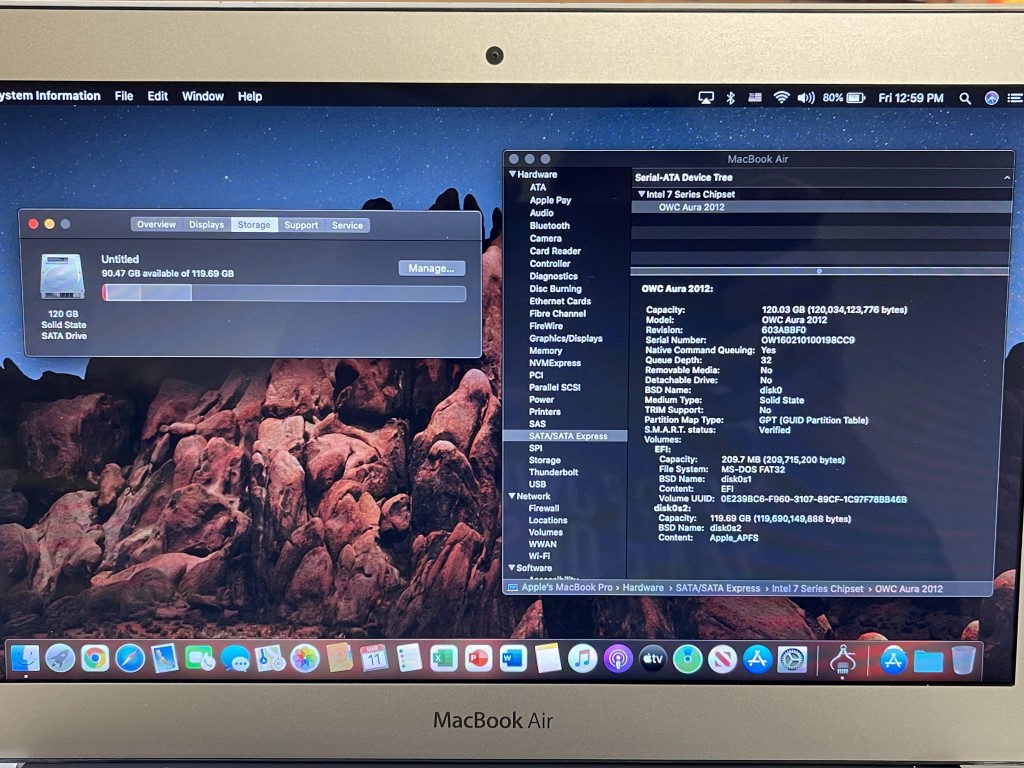Launch Safari from the dock
1024x768 pixels.
pos(130,658)
